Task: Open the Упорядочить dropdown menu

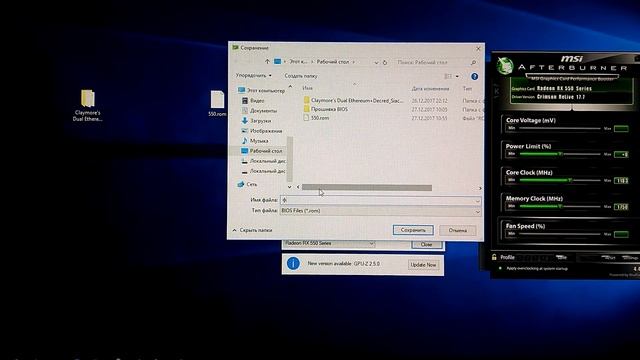Action: pyautogui.click(x=253, y=76)
